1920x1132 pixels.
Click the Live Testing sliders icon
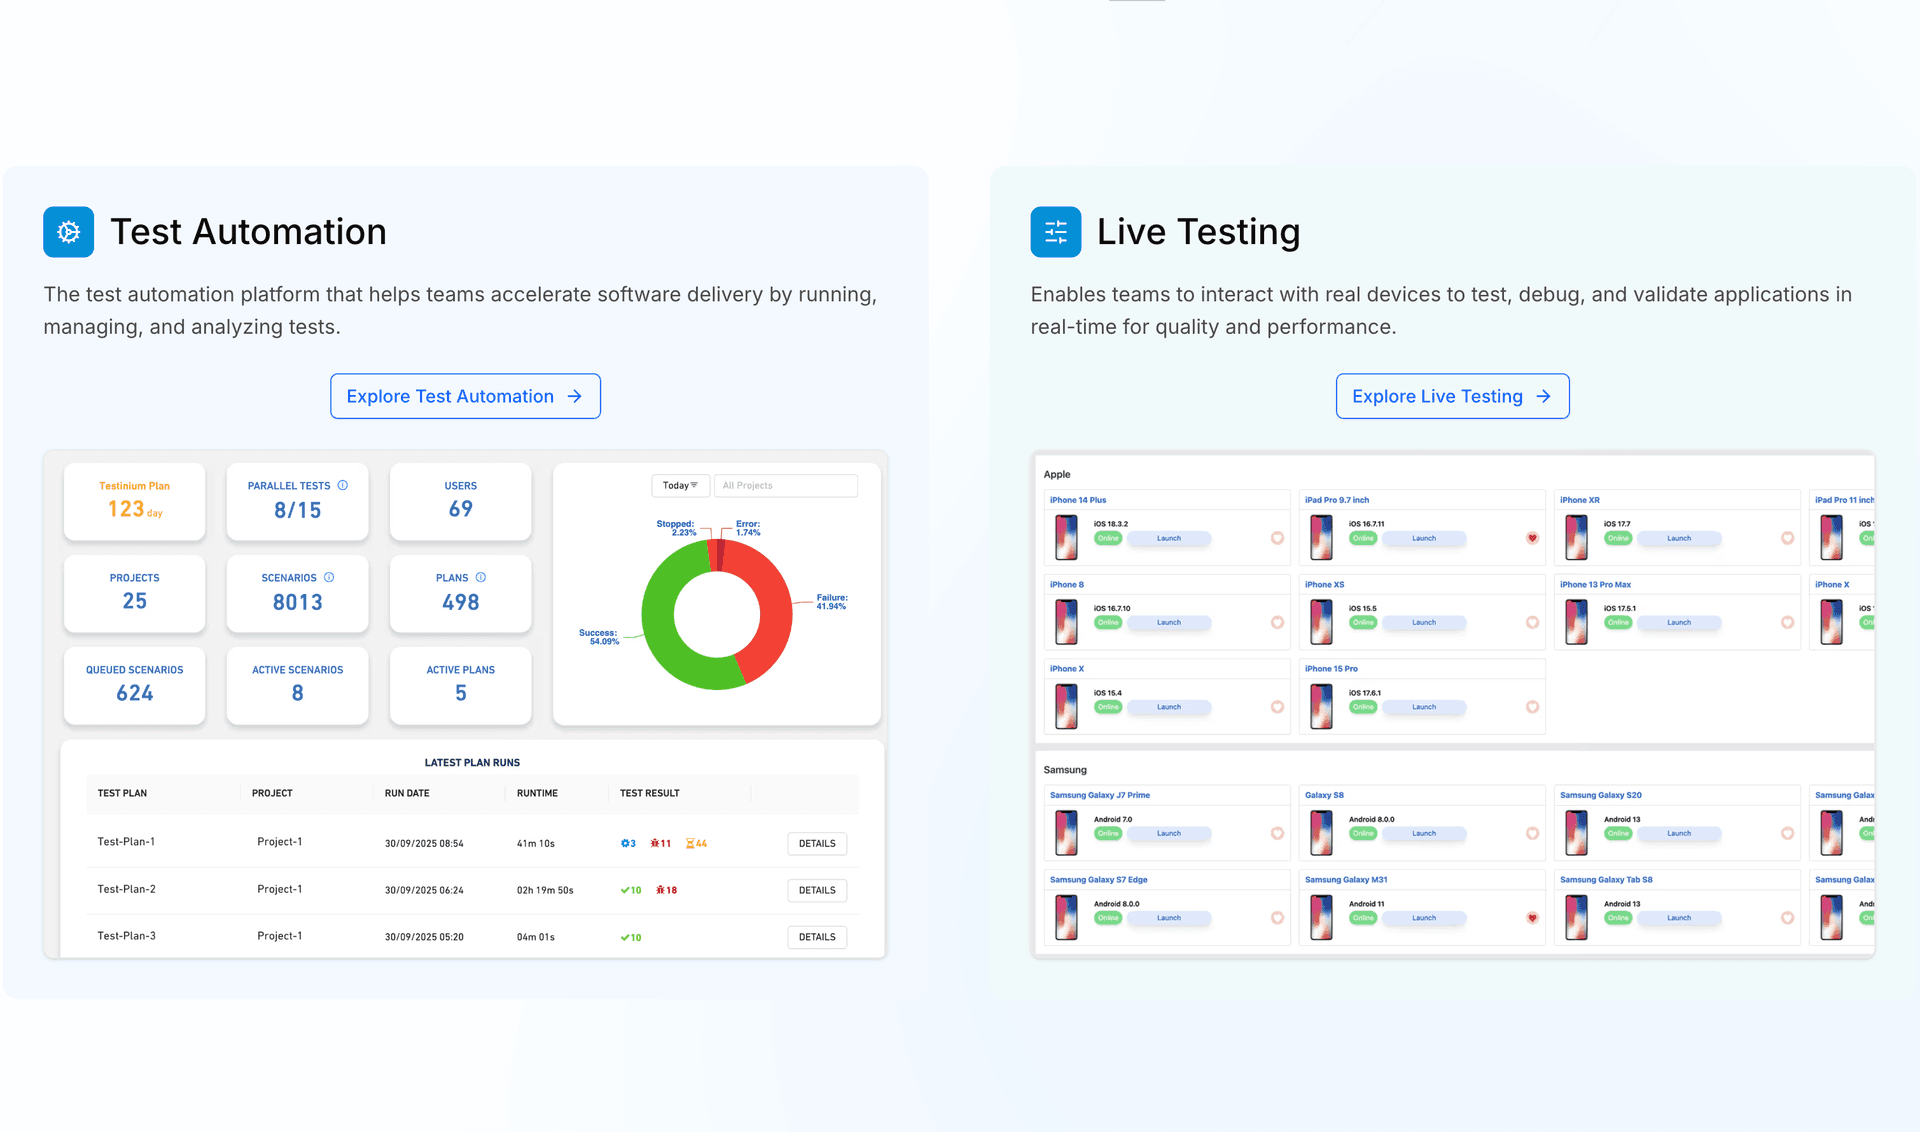click(1055, 232)
